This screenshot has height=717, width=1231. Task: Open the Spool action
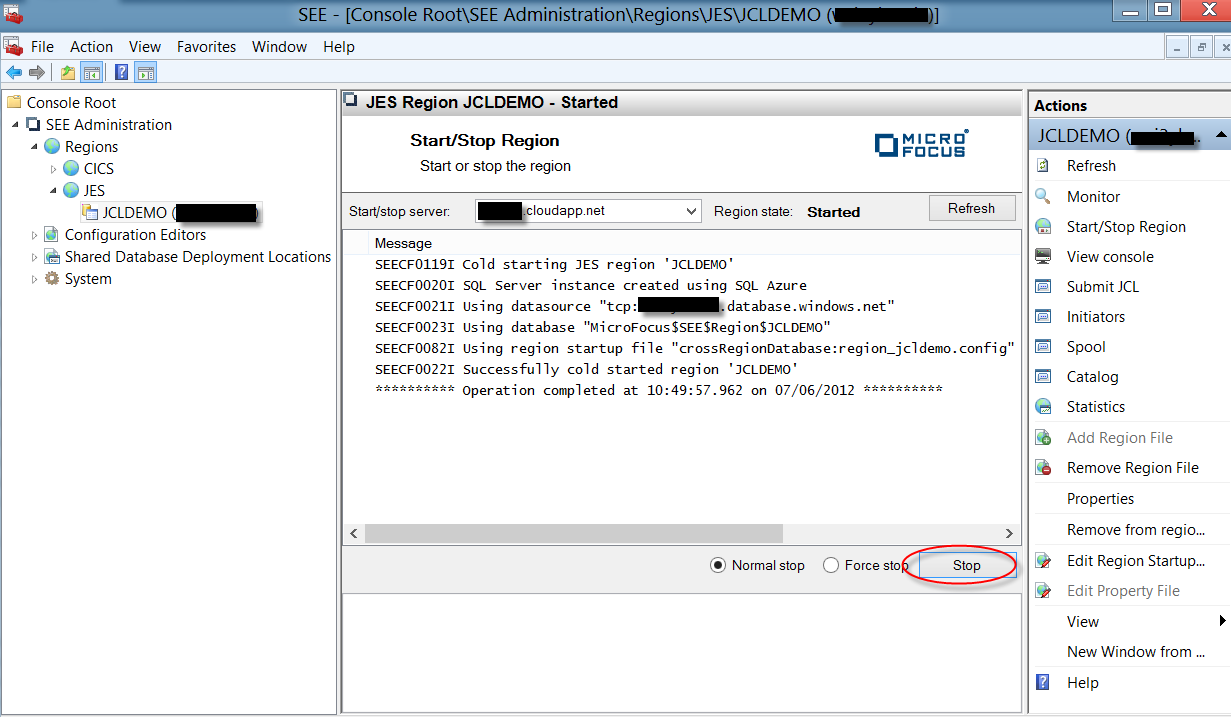pyautogui.click(x=1086, y=347)
